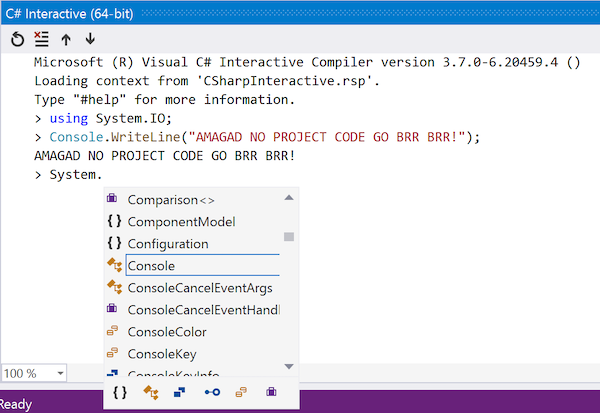Click the Clear Screen toolbar icon

(x=41, y=39)
